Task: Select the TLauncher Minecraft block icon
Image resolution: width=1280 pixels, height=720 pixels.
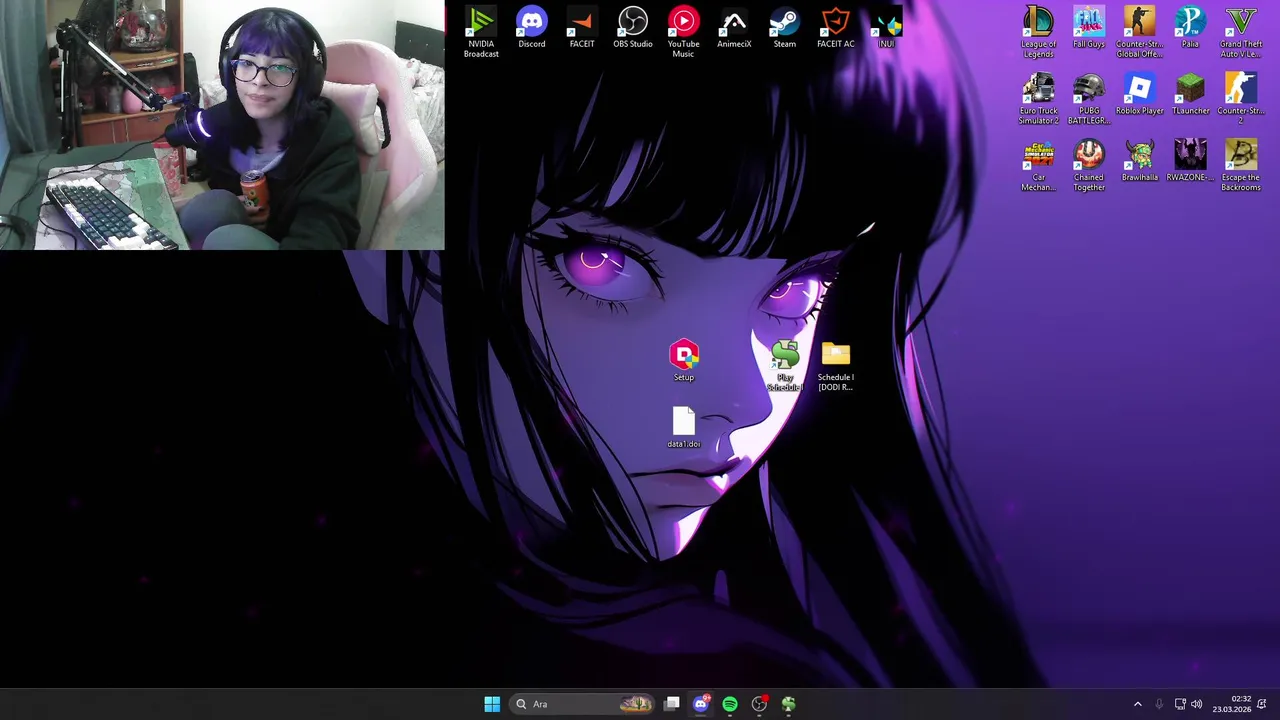Action: coord(1190,95)
